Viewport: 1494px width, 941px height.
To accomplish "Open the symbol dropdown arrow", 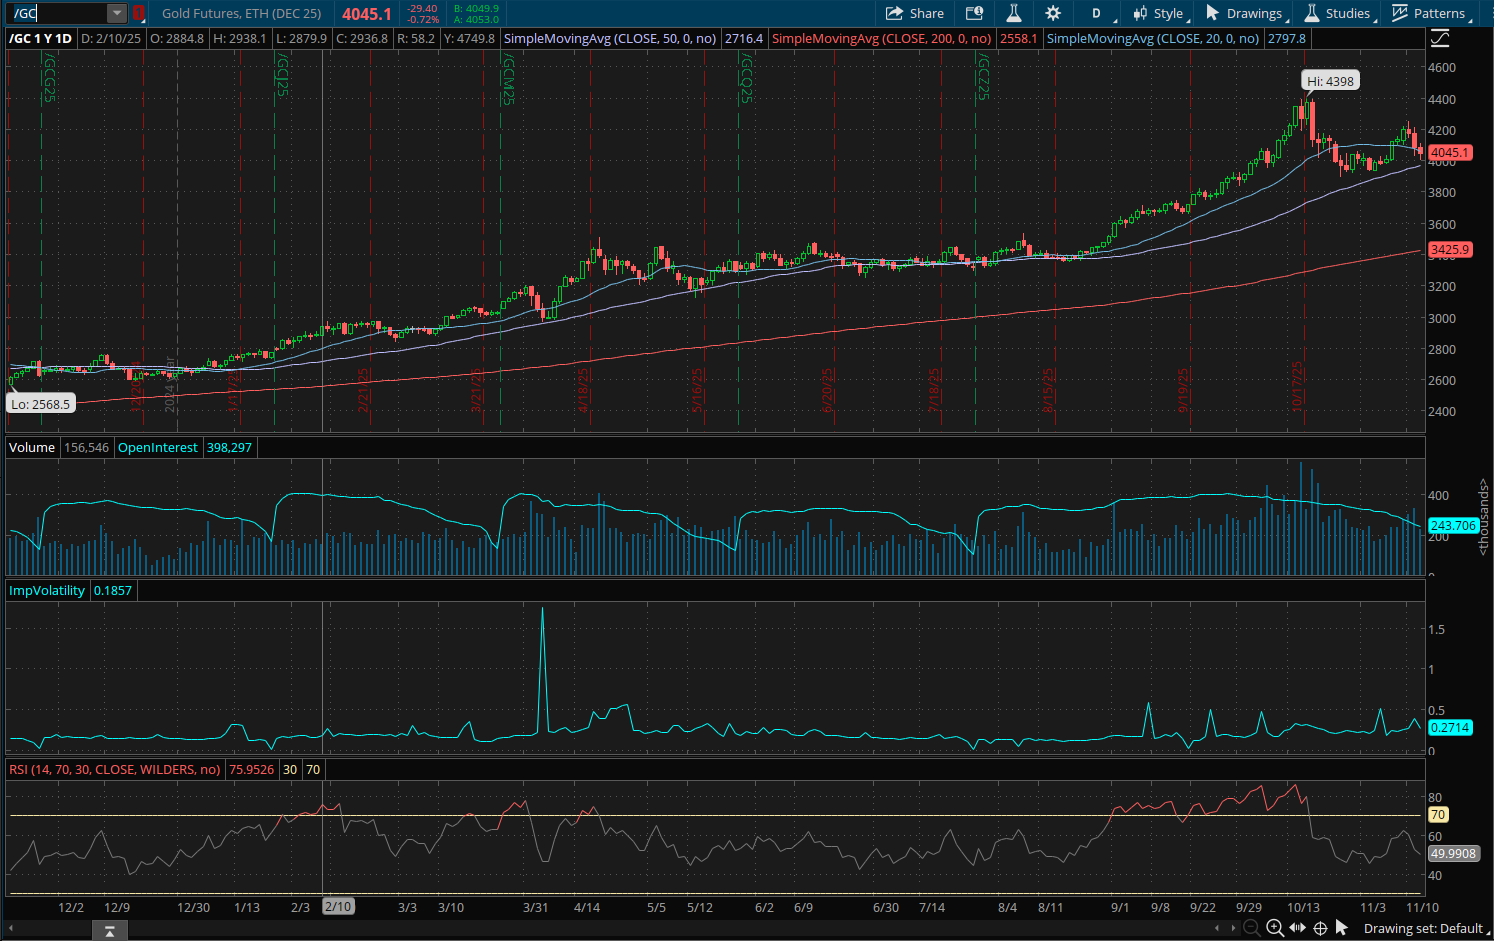I will [x=117, y=13].
